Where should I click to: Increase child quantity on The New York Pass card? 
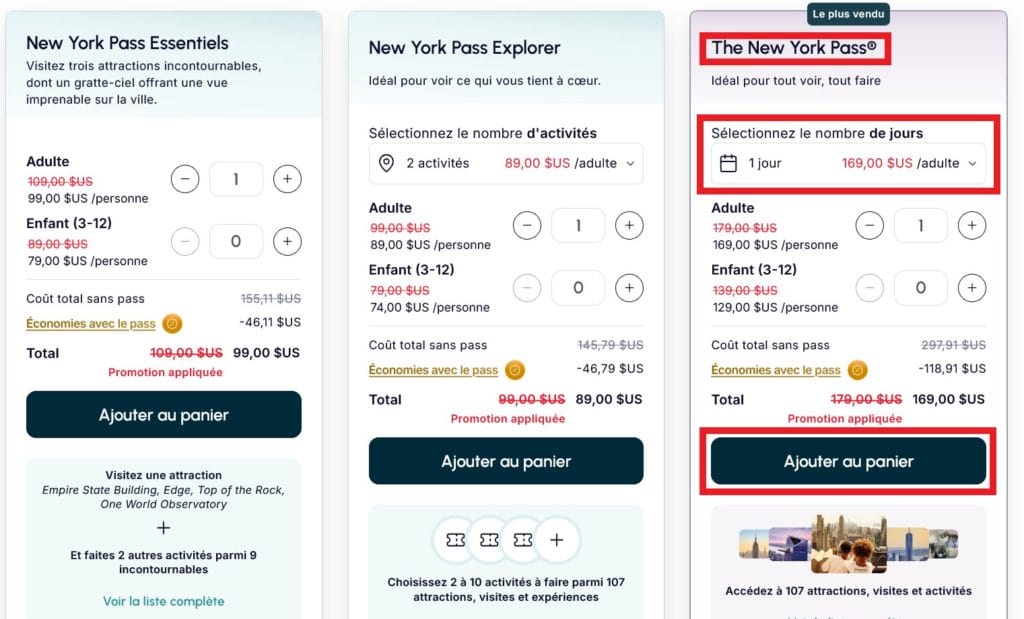coord(972,288)
